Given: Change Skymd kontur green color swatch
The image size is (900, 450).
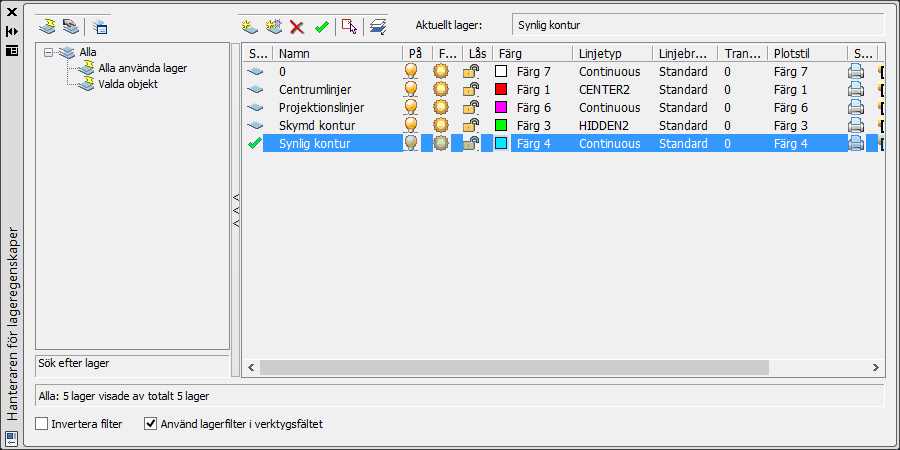Looking at the screenshot, I should [501, 125].
